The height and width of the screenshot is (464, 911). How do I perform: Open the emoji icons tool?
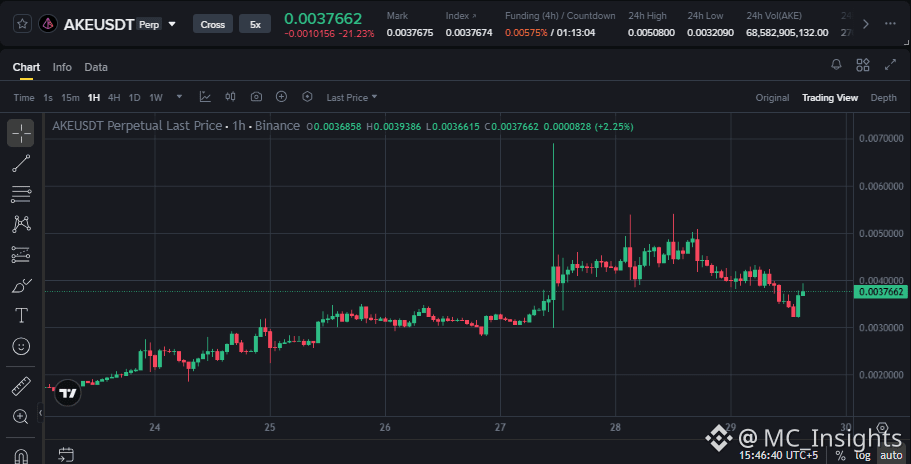pos(21,347)
